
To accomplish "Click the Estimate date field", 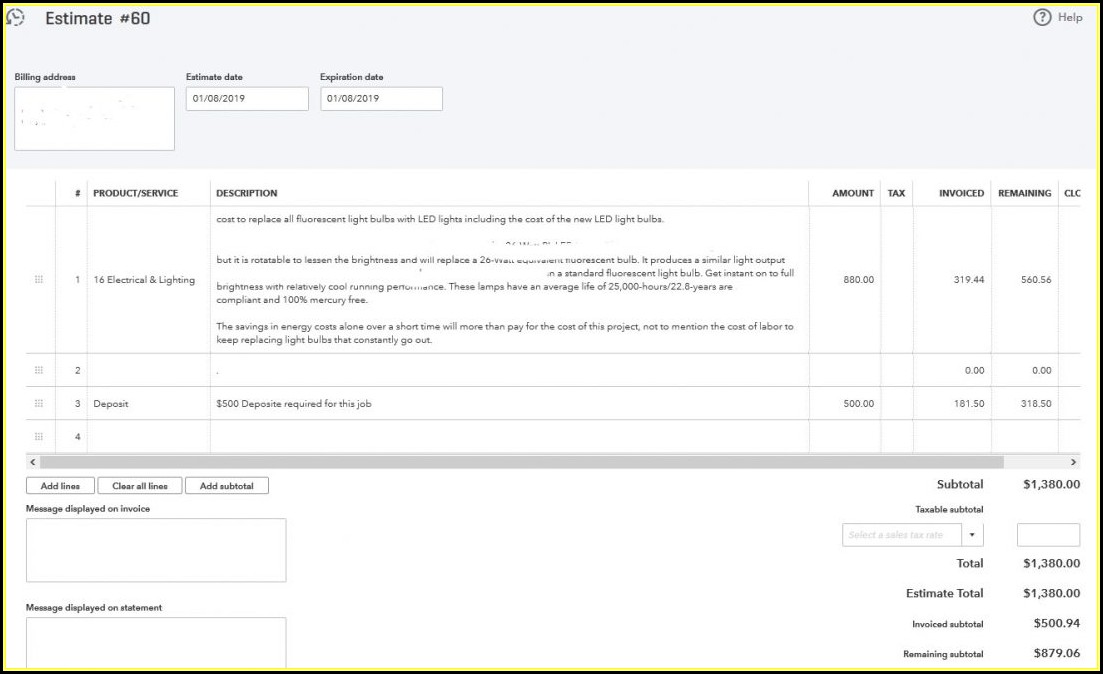I will tap(247, 99).
